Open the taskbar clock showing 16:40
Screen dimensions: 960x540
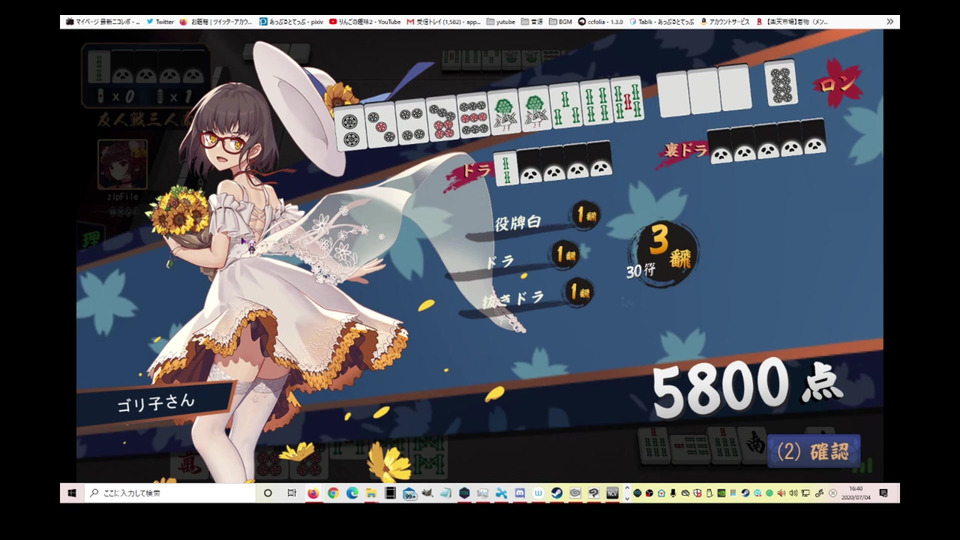click(856, 493)
